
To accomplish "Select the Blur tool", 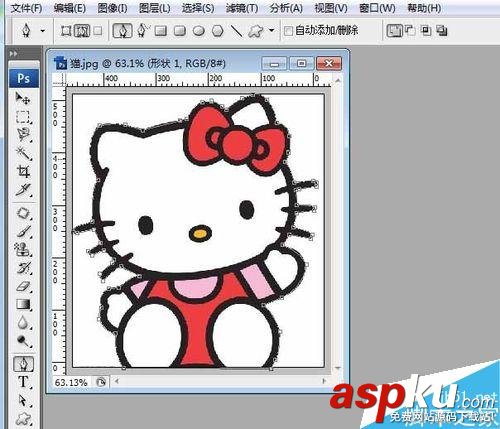I will pos(23,322).
